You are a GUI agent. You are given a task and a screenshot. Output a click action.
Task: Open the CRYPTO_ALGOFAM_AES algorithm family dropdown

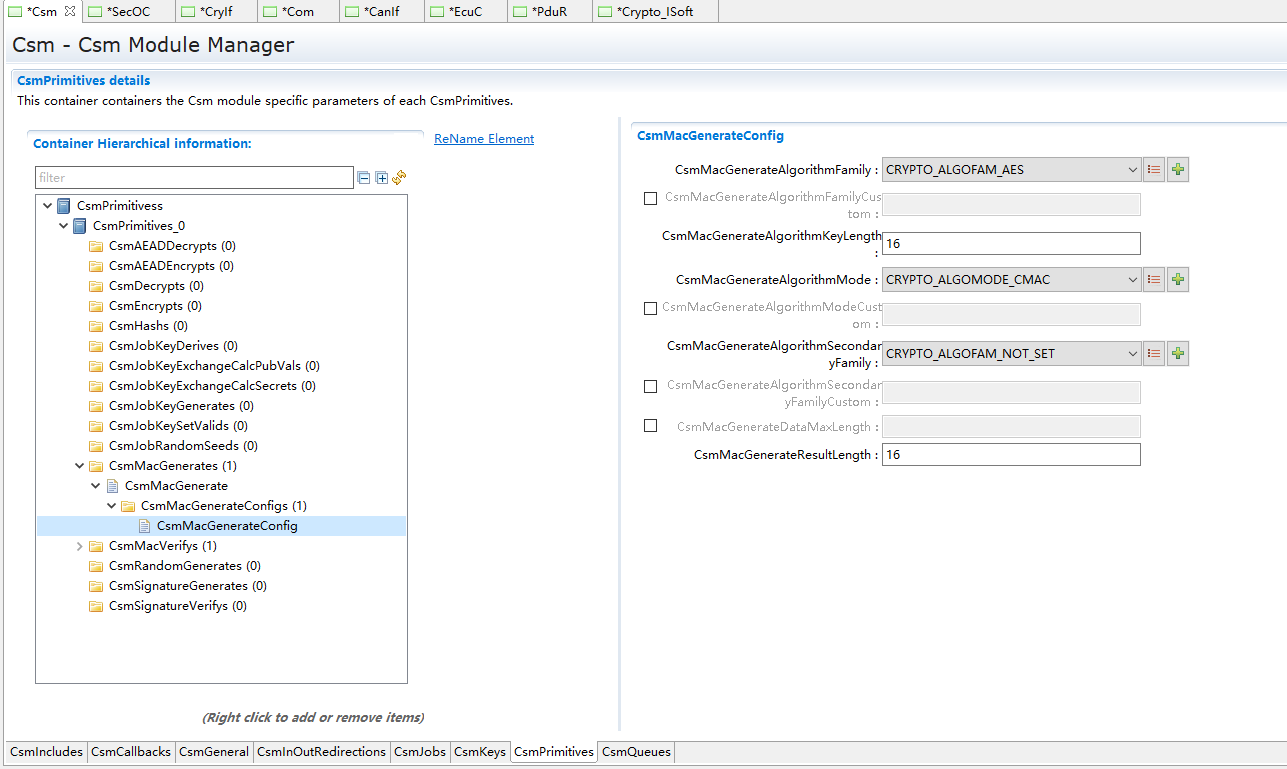(1010, 170)
